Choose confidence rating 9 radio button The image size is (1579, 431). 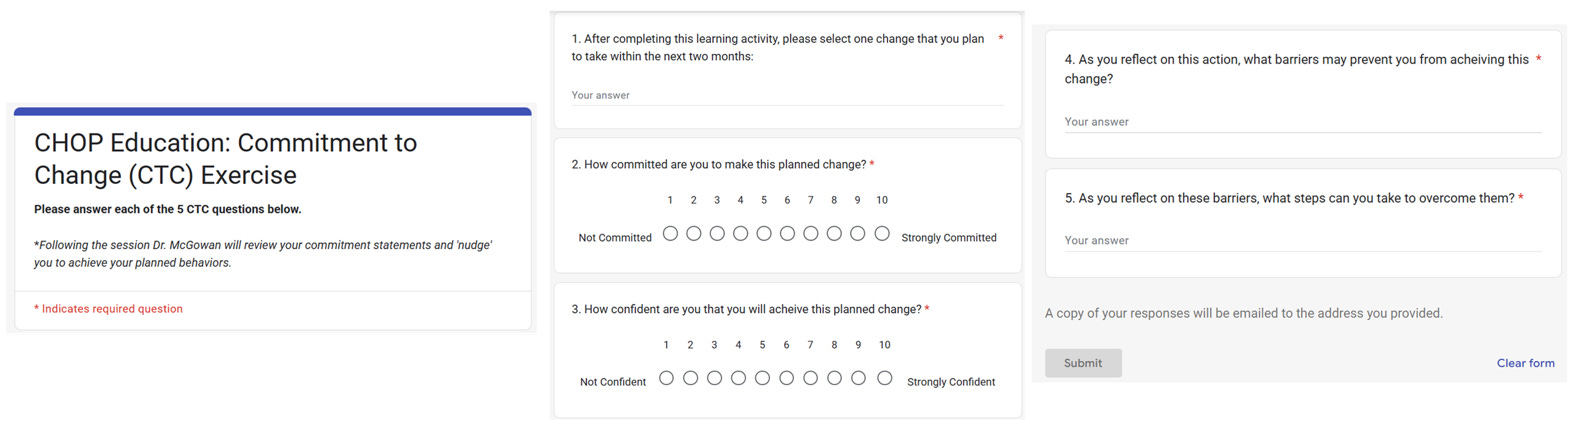[x=859, y=378]
